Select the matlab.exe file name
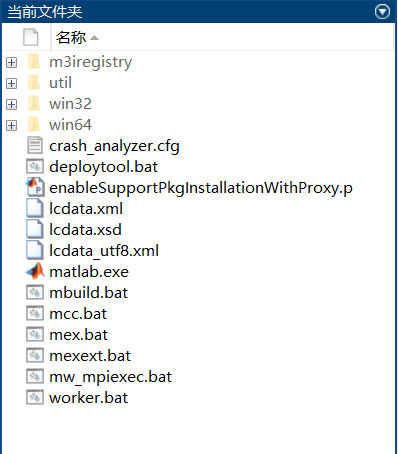Image resolution: width=398 pixels, height=454 pixels. (x=89, y=272)
